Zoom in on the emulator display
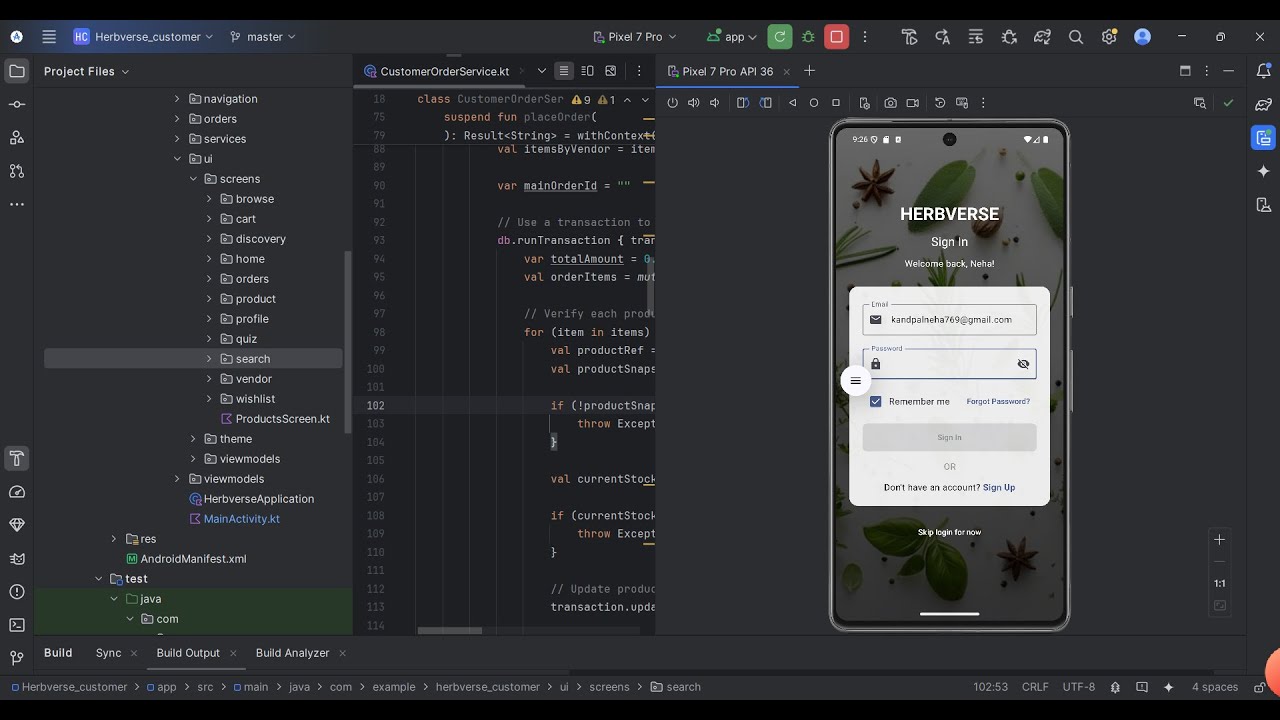 pyautogui.click(x=1220, y=540)
